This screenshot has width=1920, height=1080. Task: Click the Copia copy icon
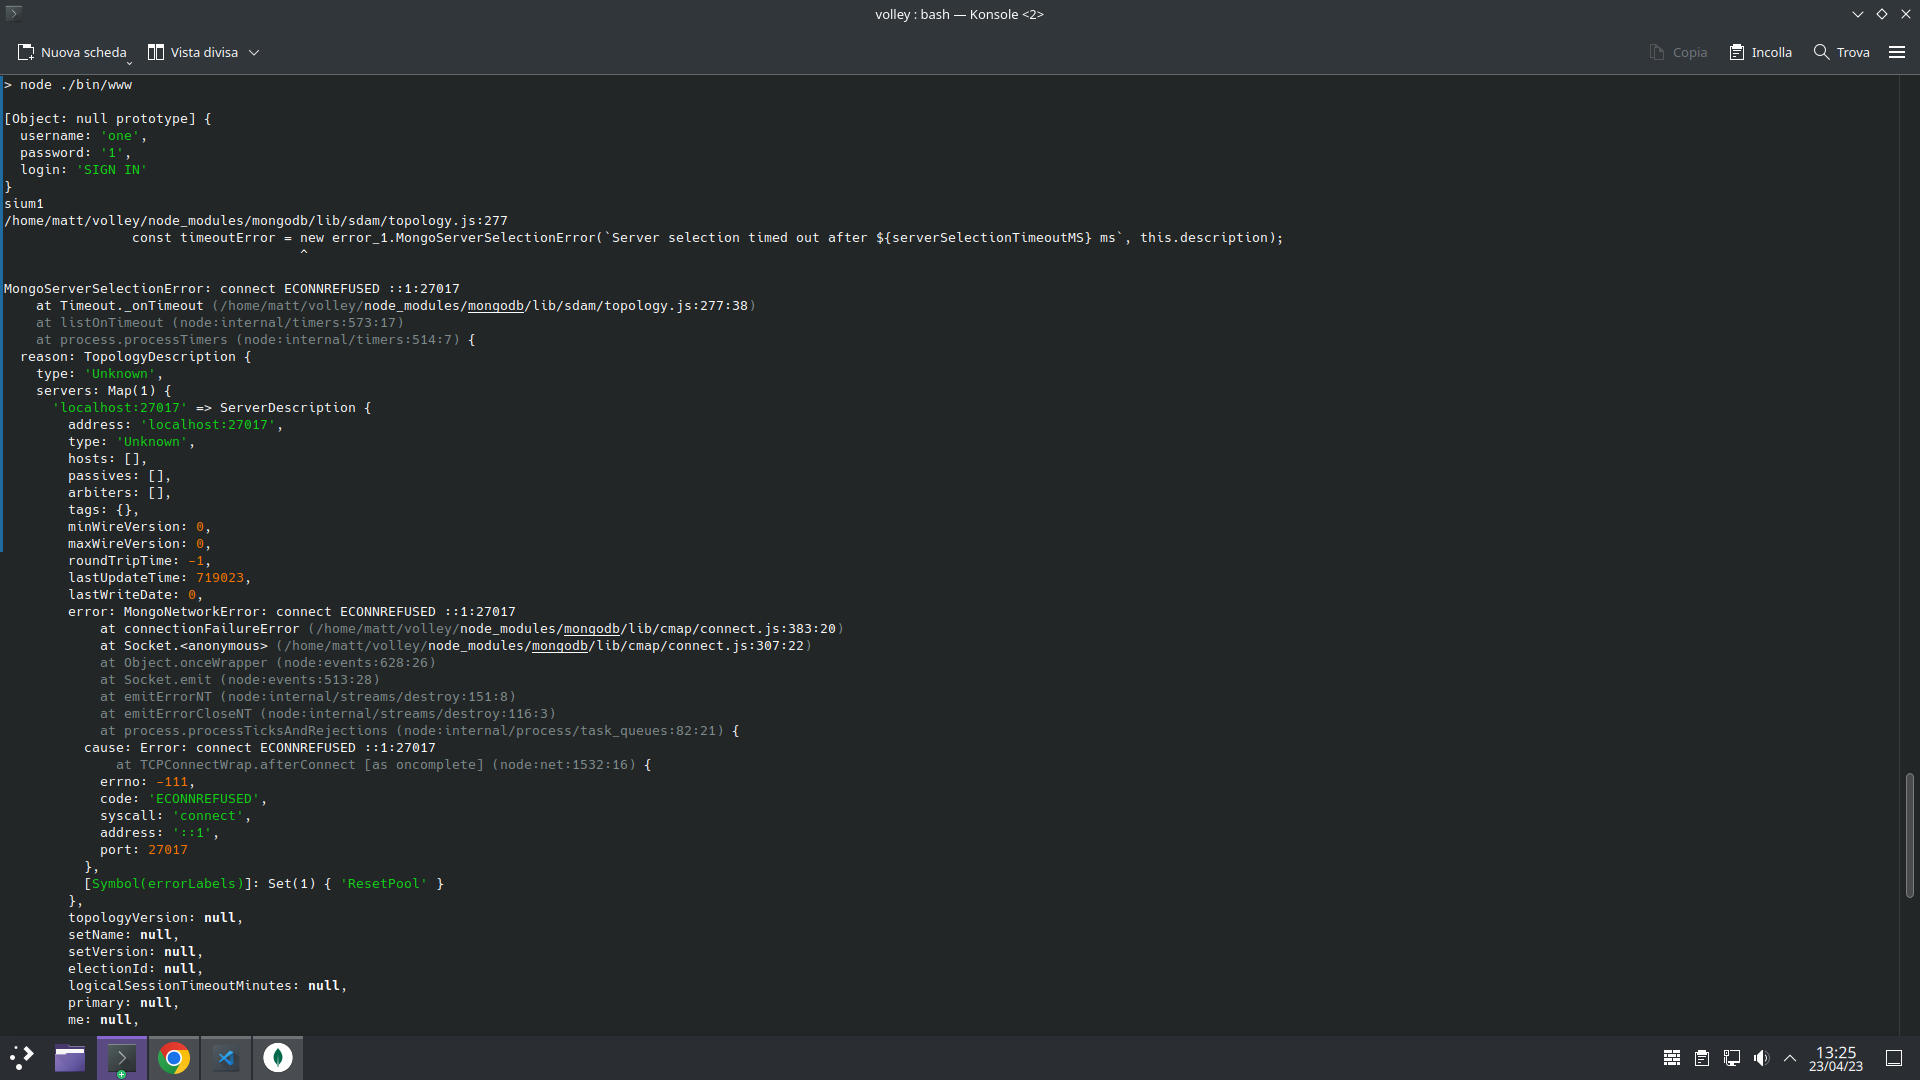[1657, 52]
